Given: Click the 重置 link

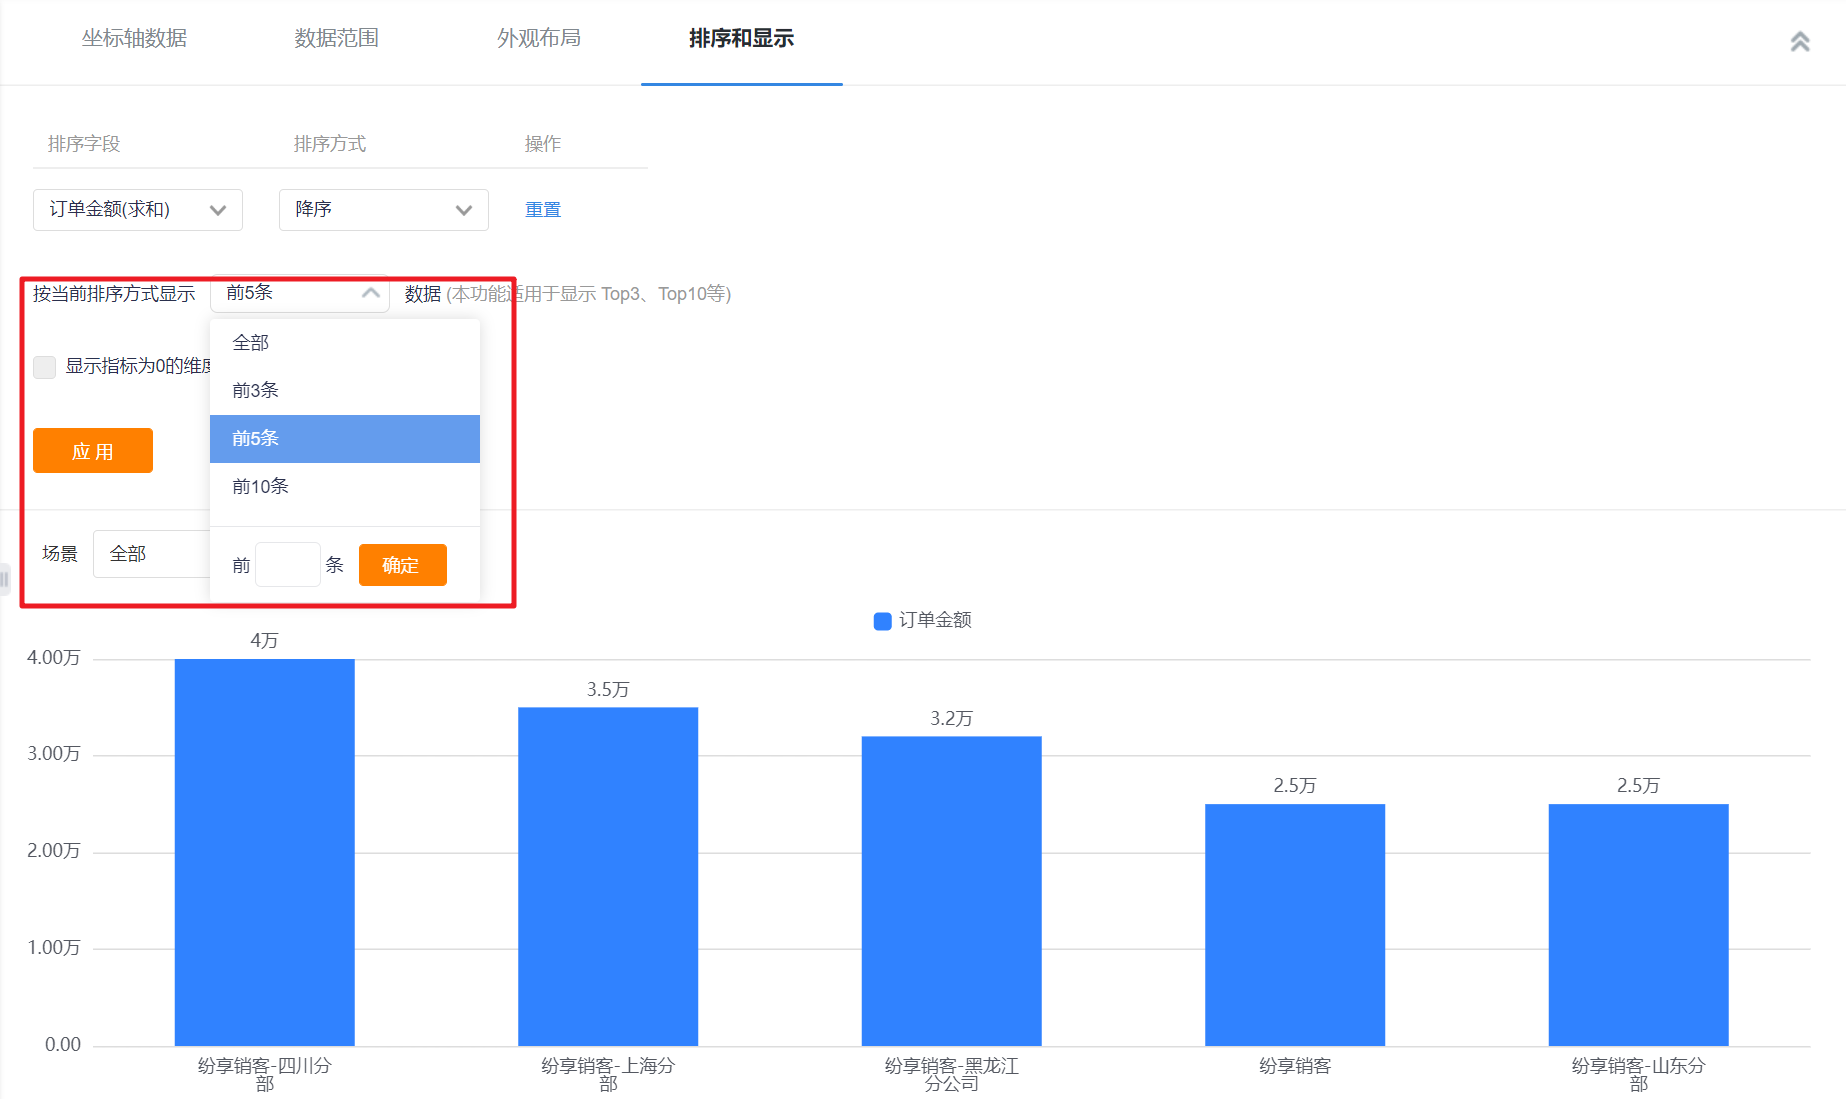Looking at the screenshot, I should click(x=543, y=210).
